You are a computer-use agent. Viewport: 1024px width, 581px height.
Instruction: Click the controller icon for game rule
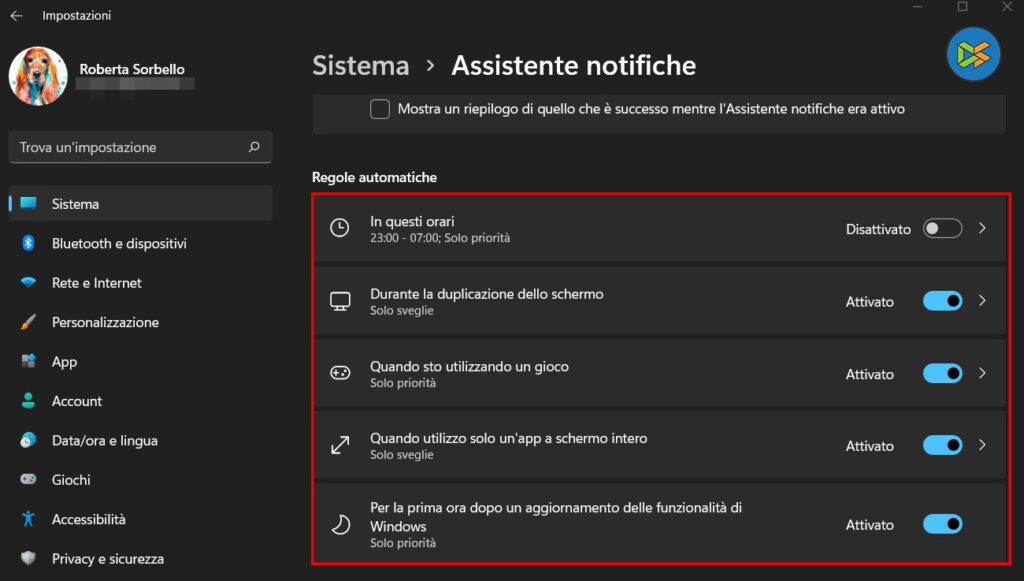coord(340,373)
